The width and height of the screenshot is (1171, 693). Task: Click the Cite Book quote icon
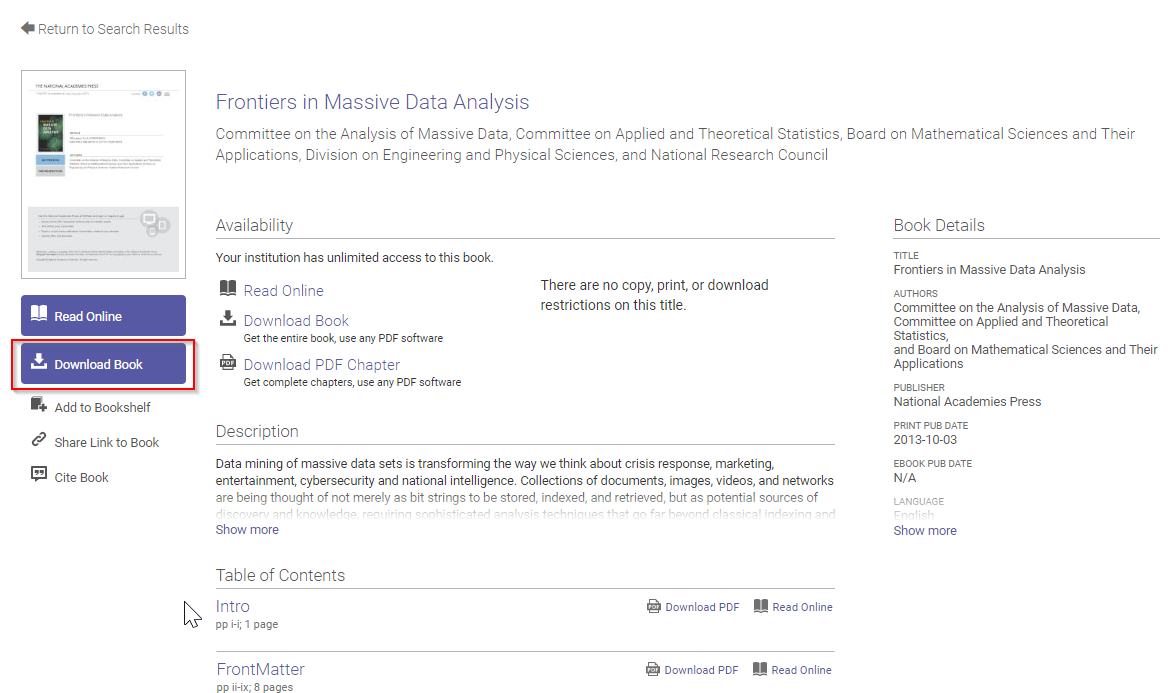pos(39,474)
